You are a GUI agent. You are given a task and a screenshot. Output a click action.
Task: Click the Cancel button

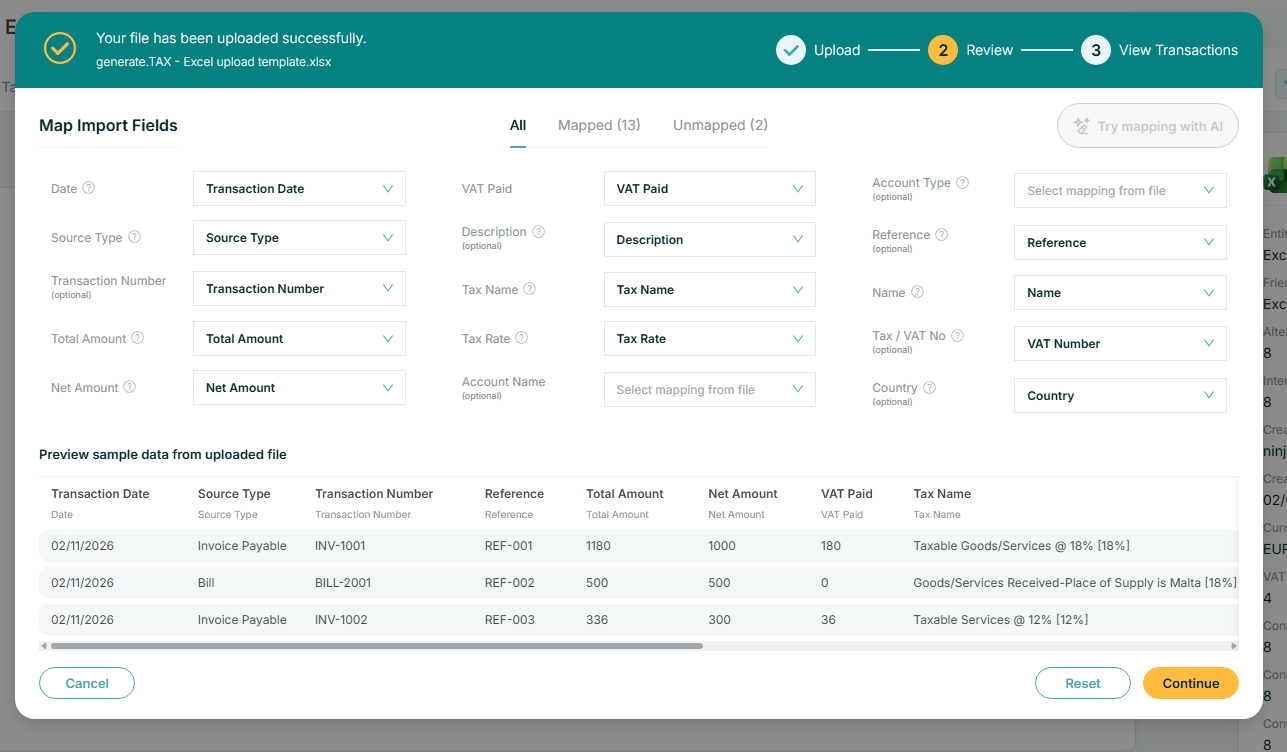click(x=87, y=683)
